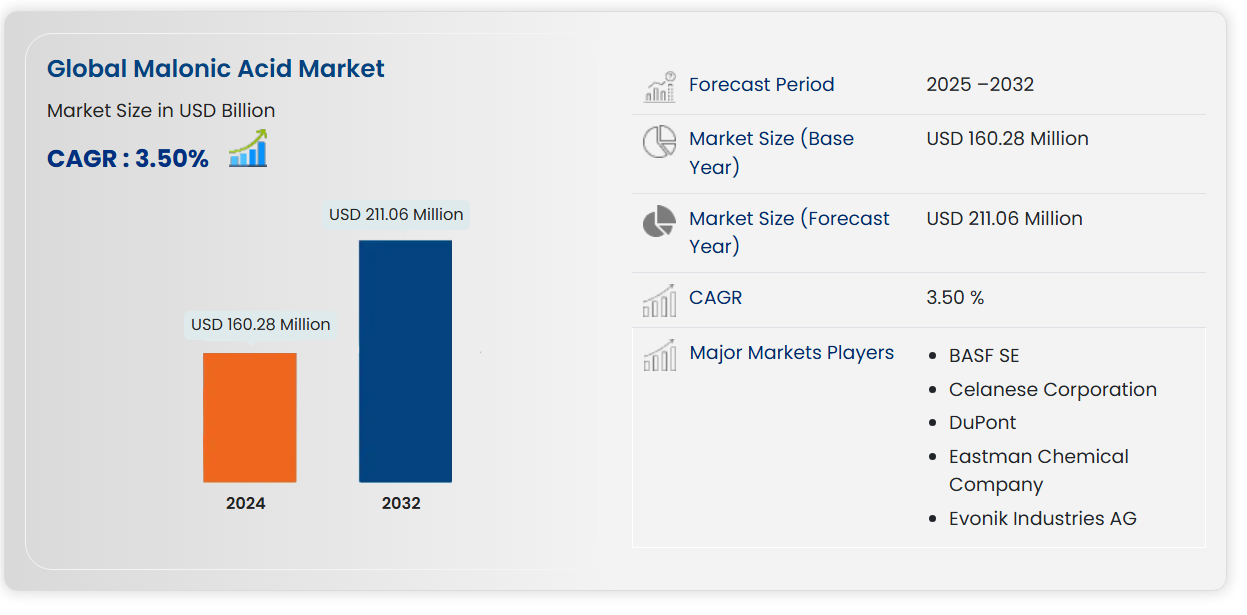Click the 2032 axis label
This screenshot has height=615, width=1247.
click(x=401, y=503)
